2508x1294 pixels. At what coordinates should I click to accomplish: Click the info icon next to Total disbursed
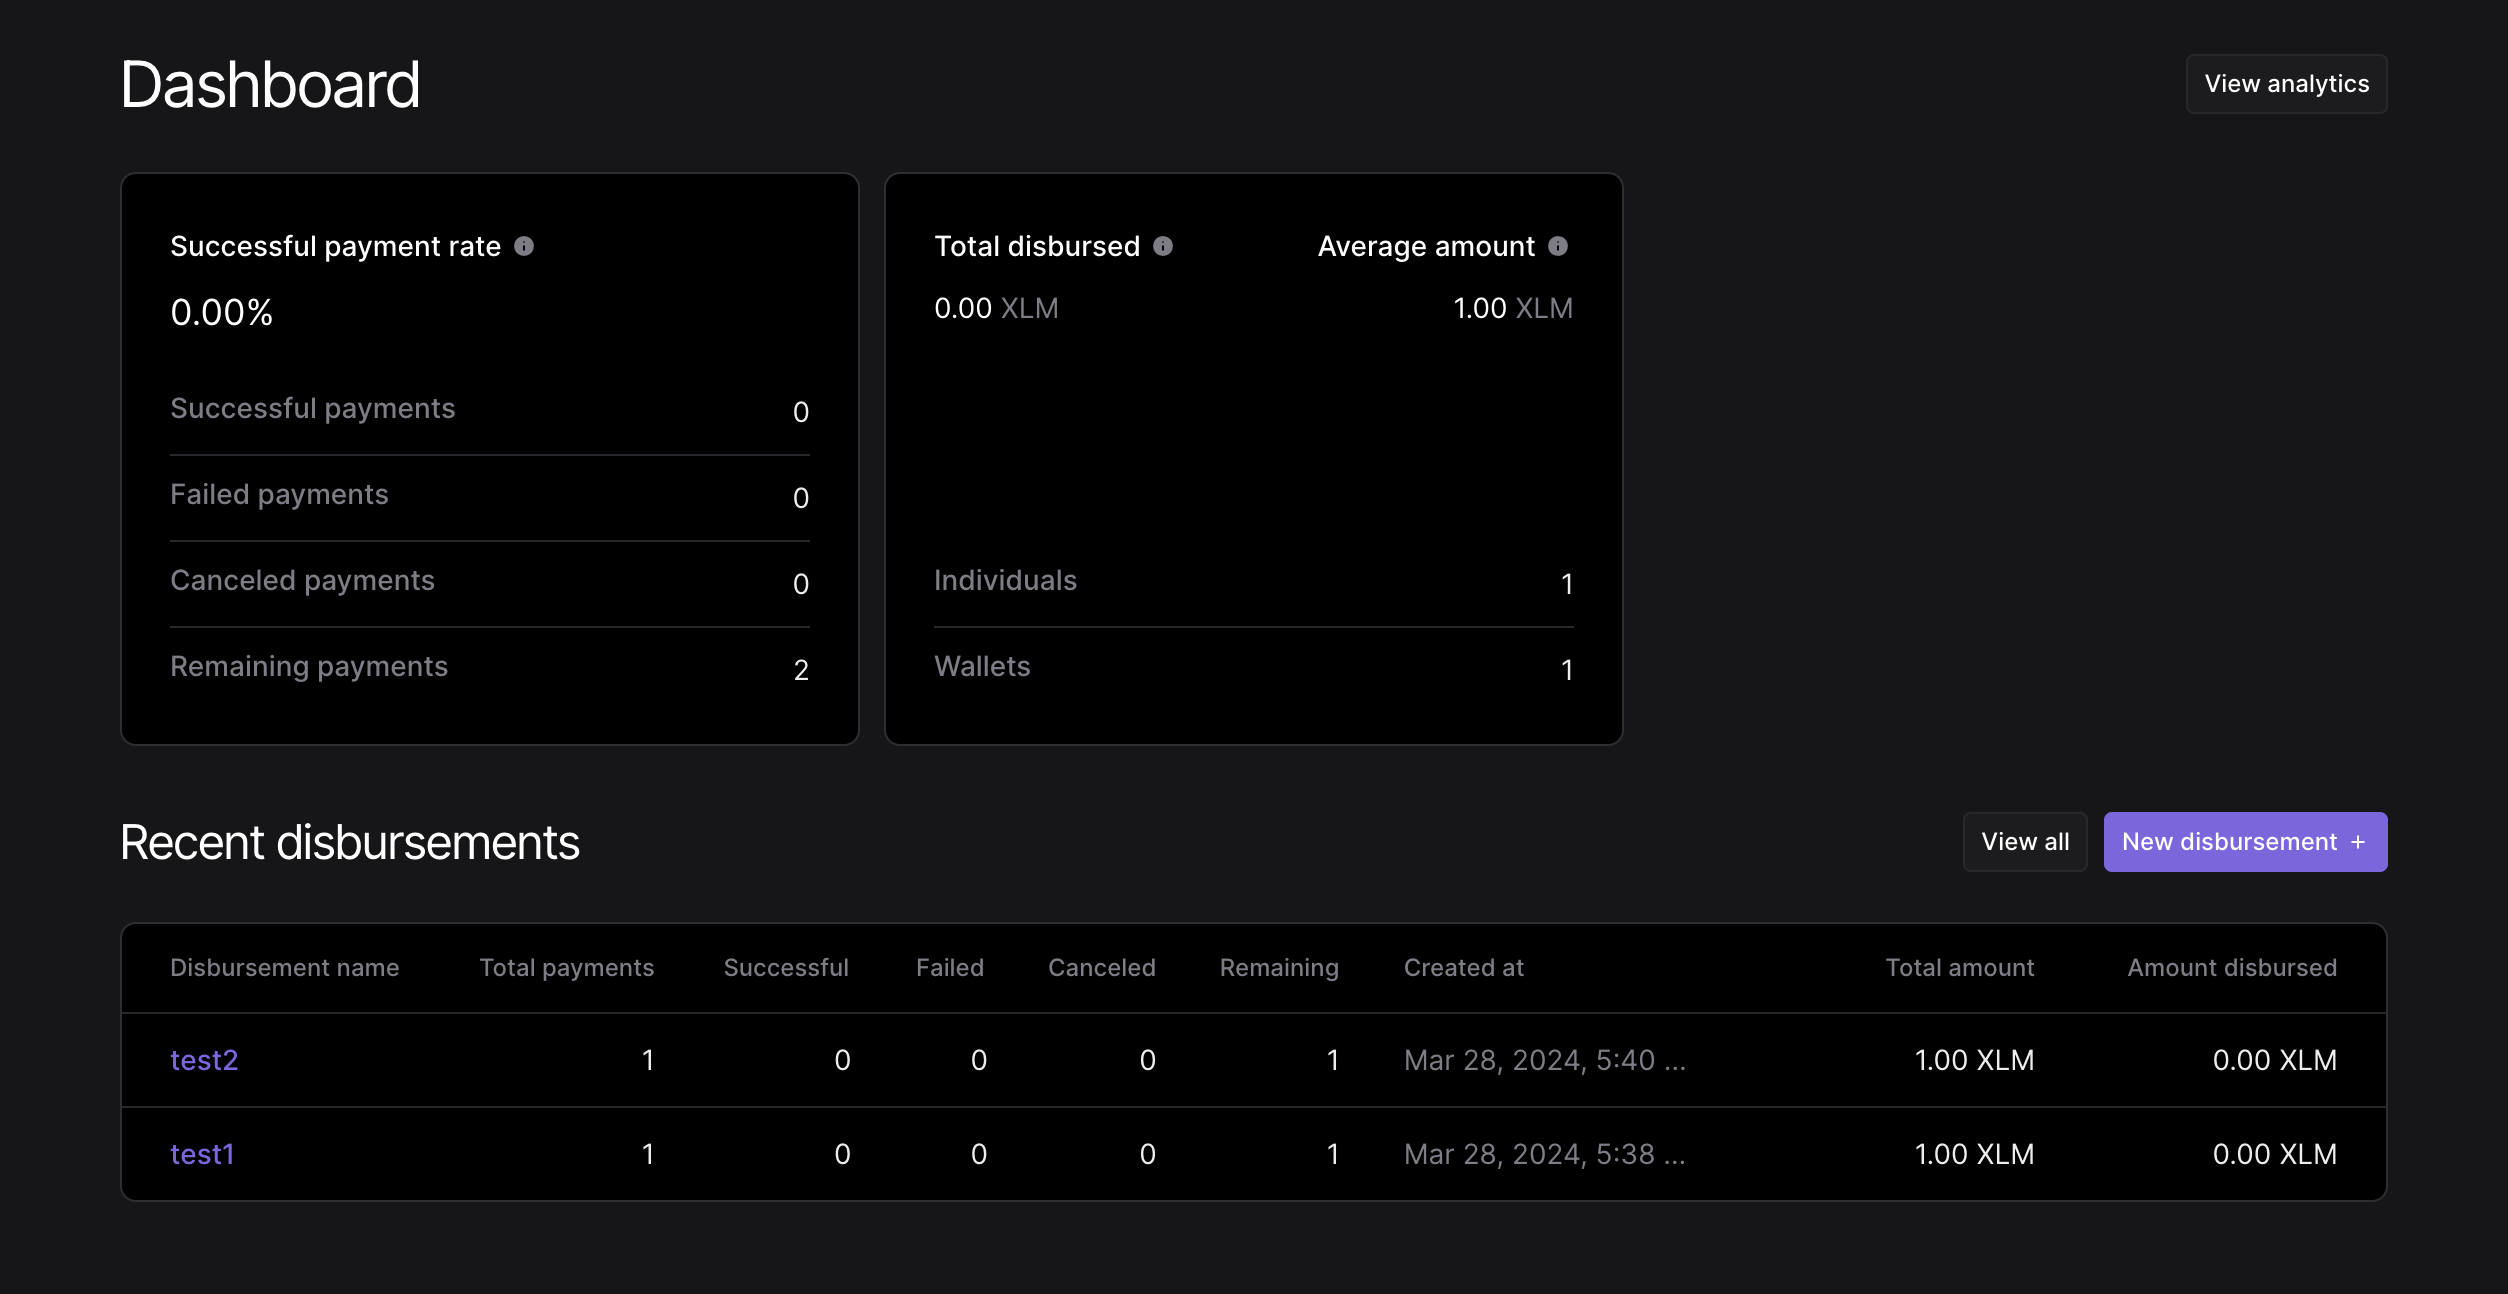pos(1163,246)
